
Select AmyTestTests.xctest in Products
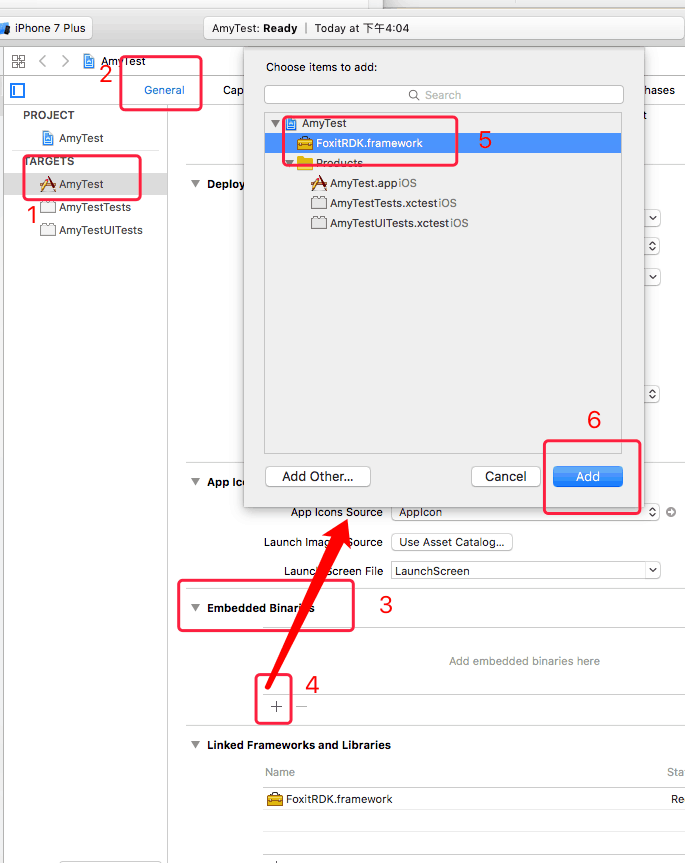[x=383, y=203]
